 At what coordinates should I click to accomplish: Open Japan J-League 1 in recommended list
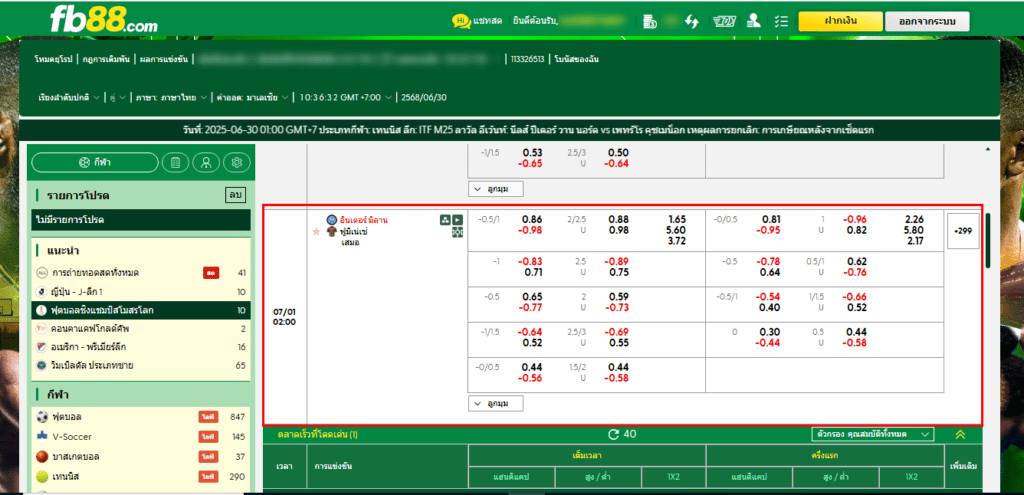[141, 291]
